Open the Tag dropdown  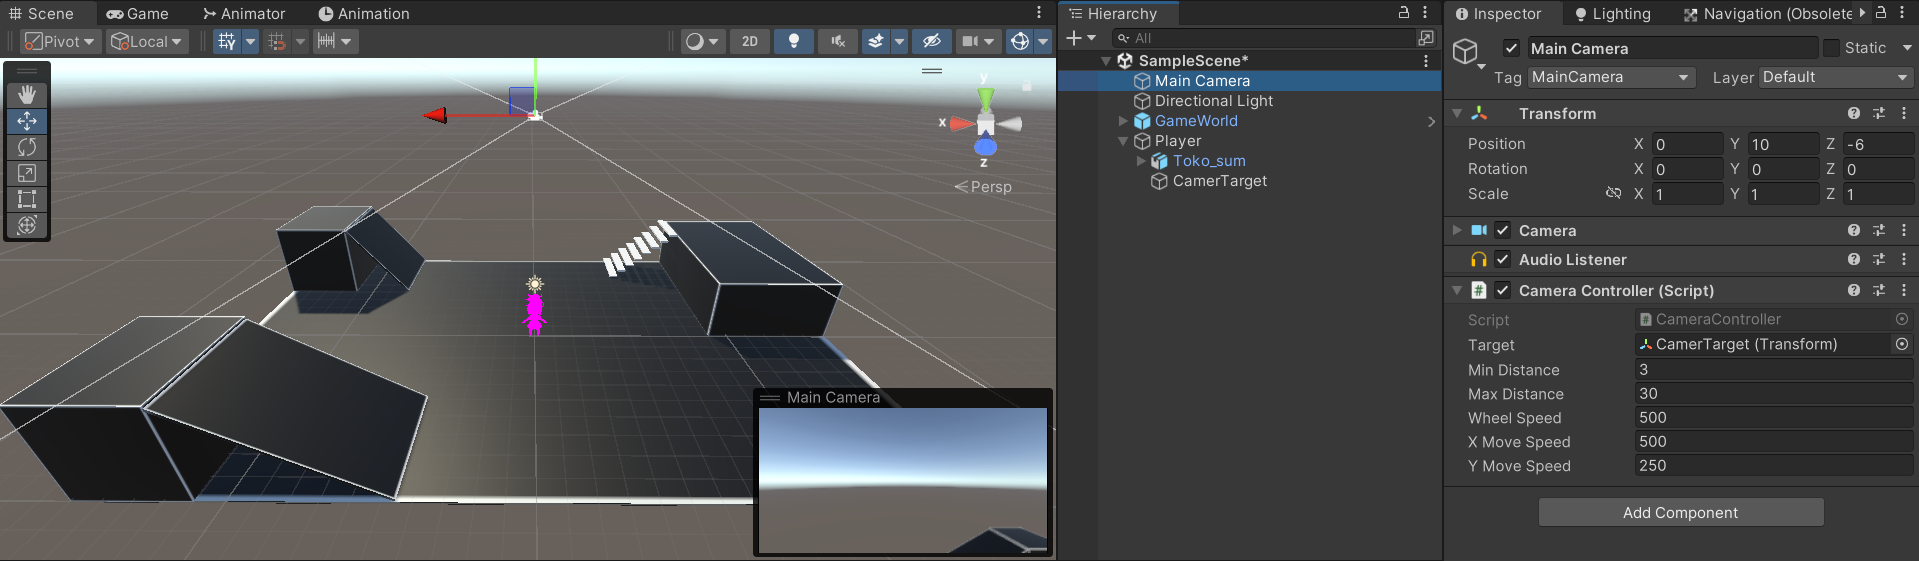(x=1611, y=77)
